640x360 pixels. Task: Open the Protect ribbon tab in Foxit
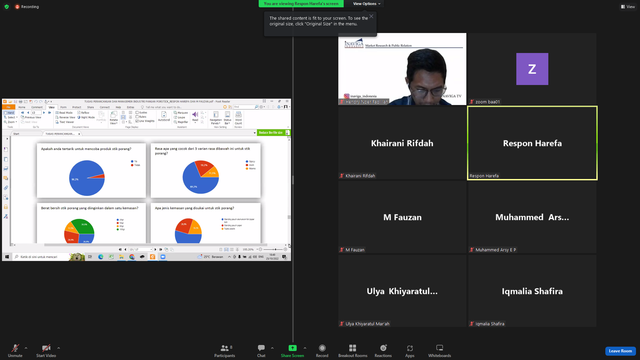click(x=76, y=107)
